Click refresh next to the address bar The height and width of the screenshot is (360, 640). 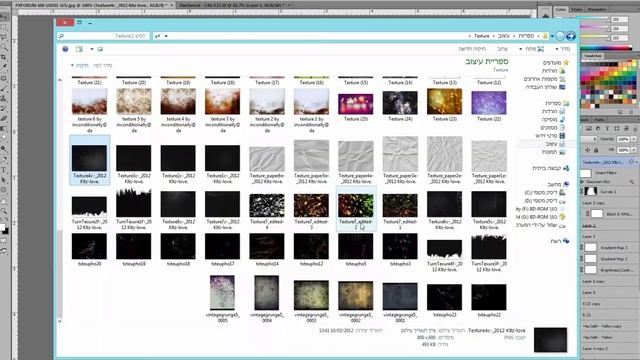pos(158,36)
